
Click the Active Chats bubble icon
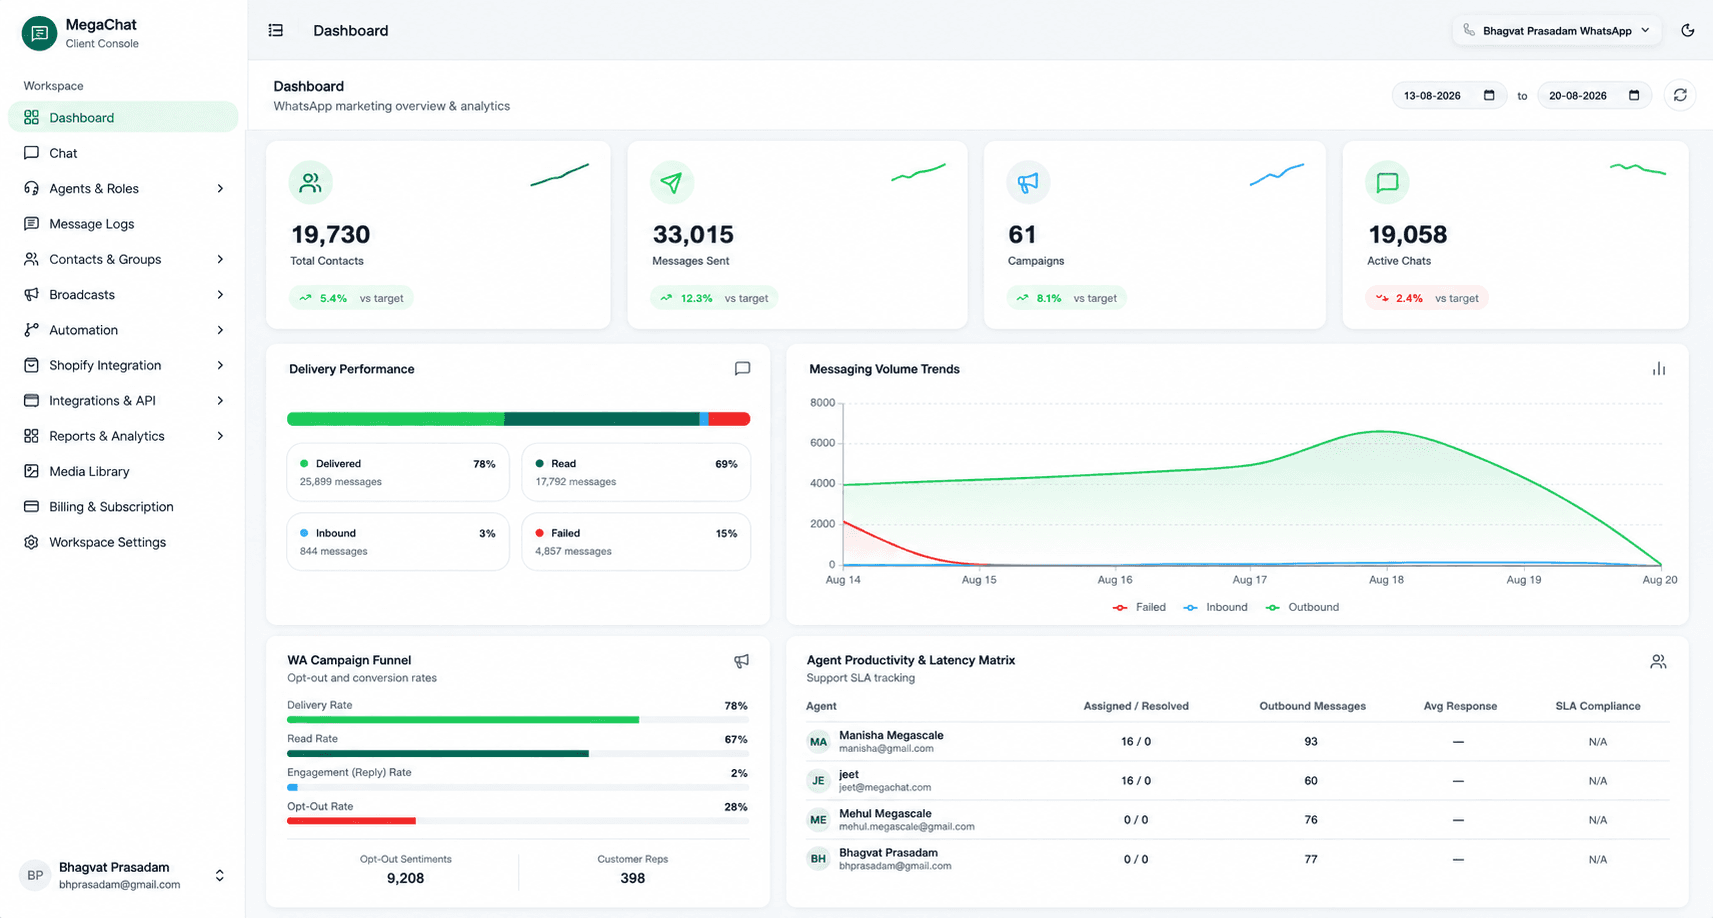tap(1387, 182)
